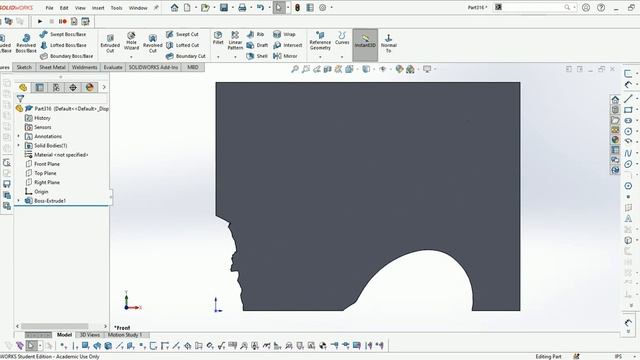Open the Edit menu

(64, 8)
